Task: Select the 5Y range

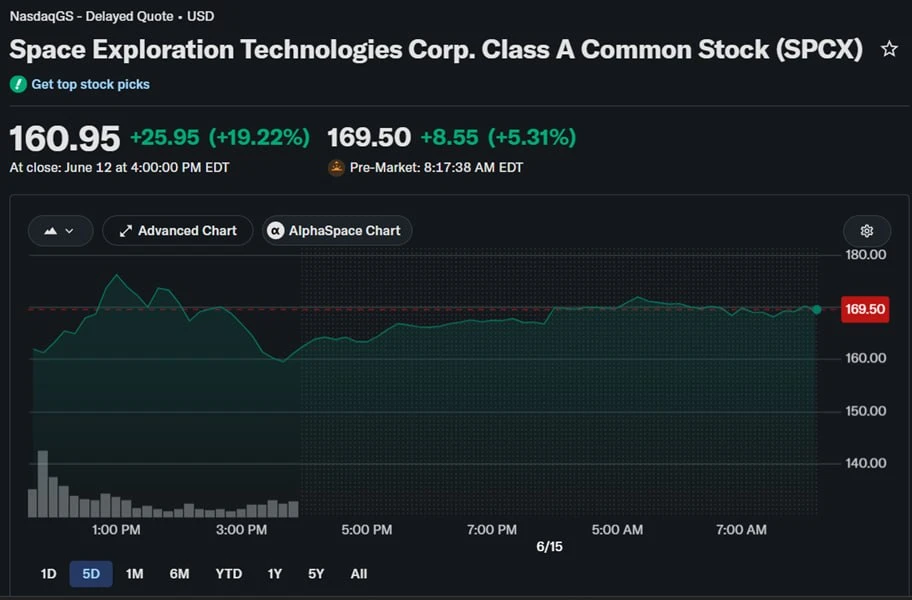Action: 316,574
